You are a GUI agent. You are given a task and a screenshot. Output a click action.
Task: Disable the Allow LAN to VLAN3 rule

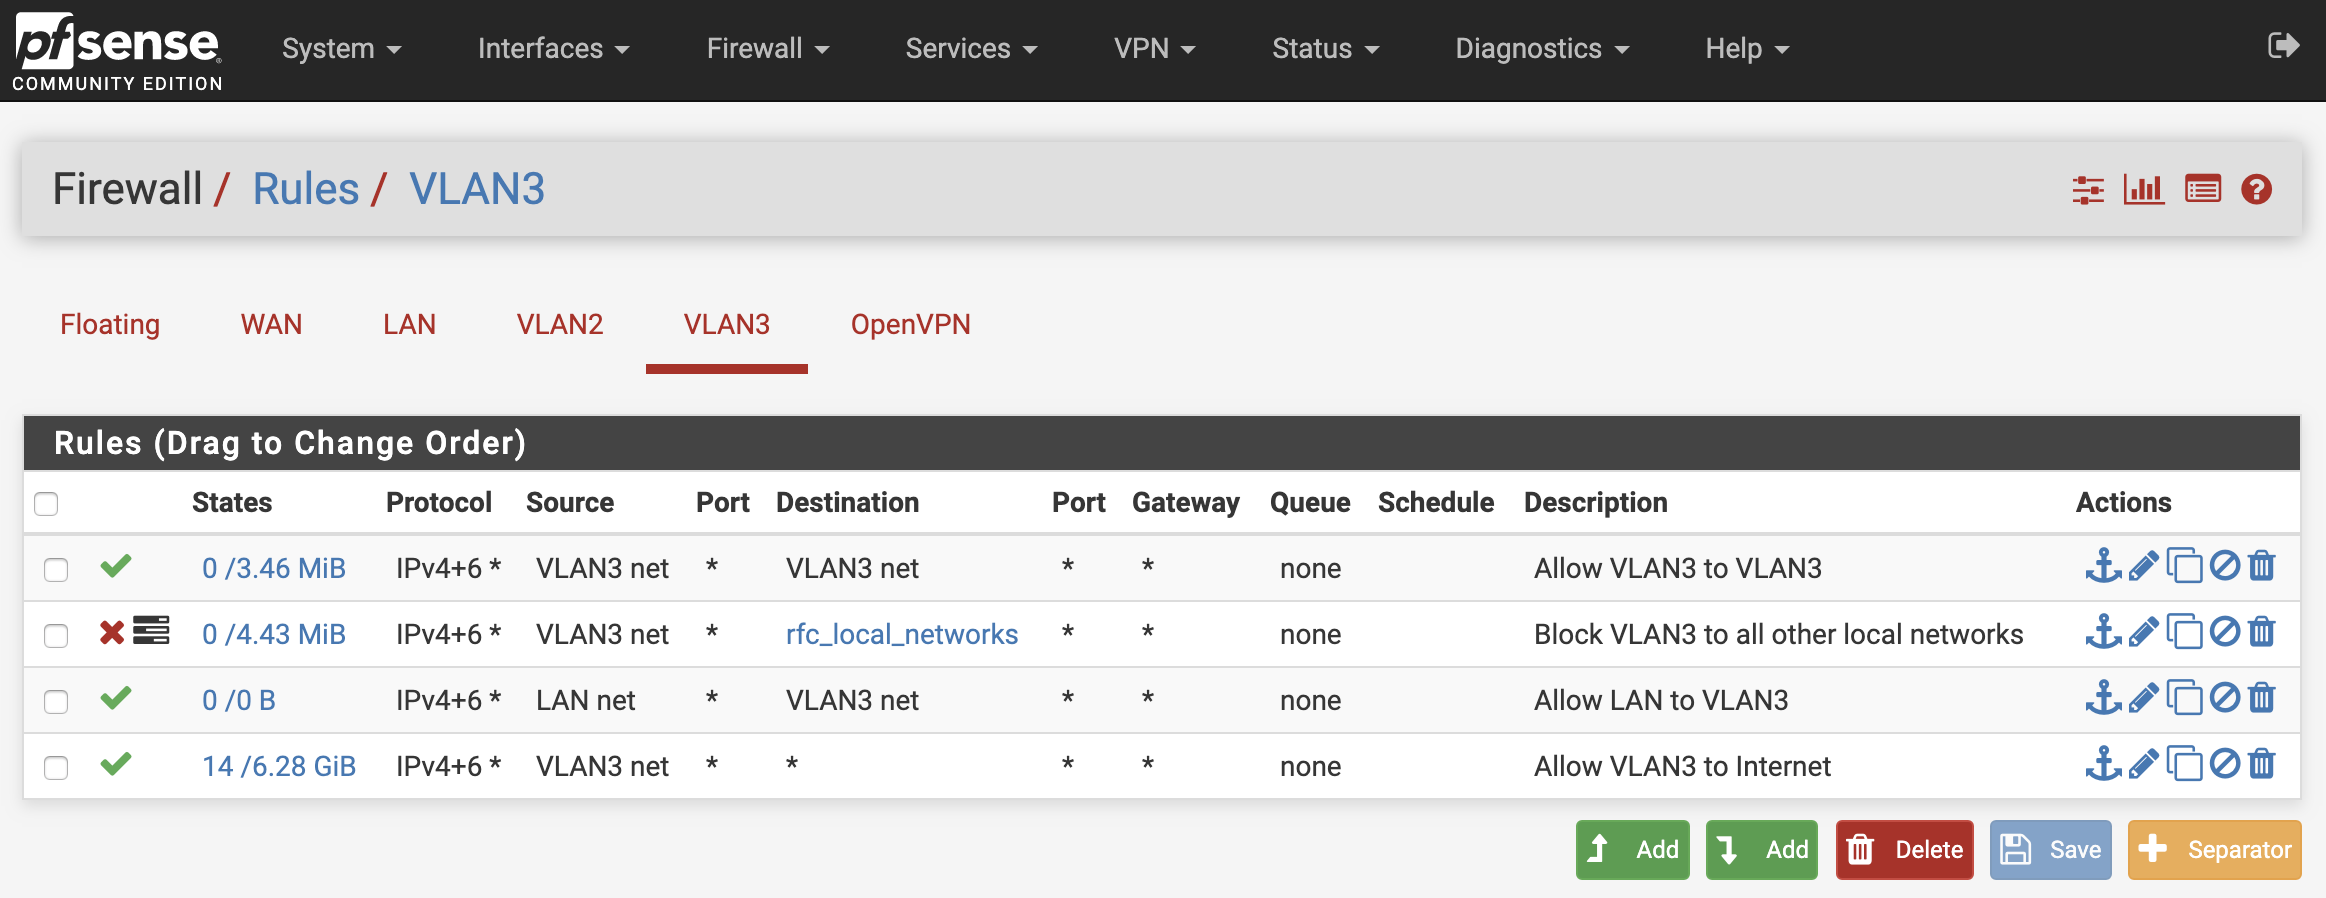pyautogui.click(x=2224, y=698)
